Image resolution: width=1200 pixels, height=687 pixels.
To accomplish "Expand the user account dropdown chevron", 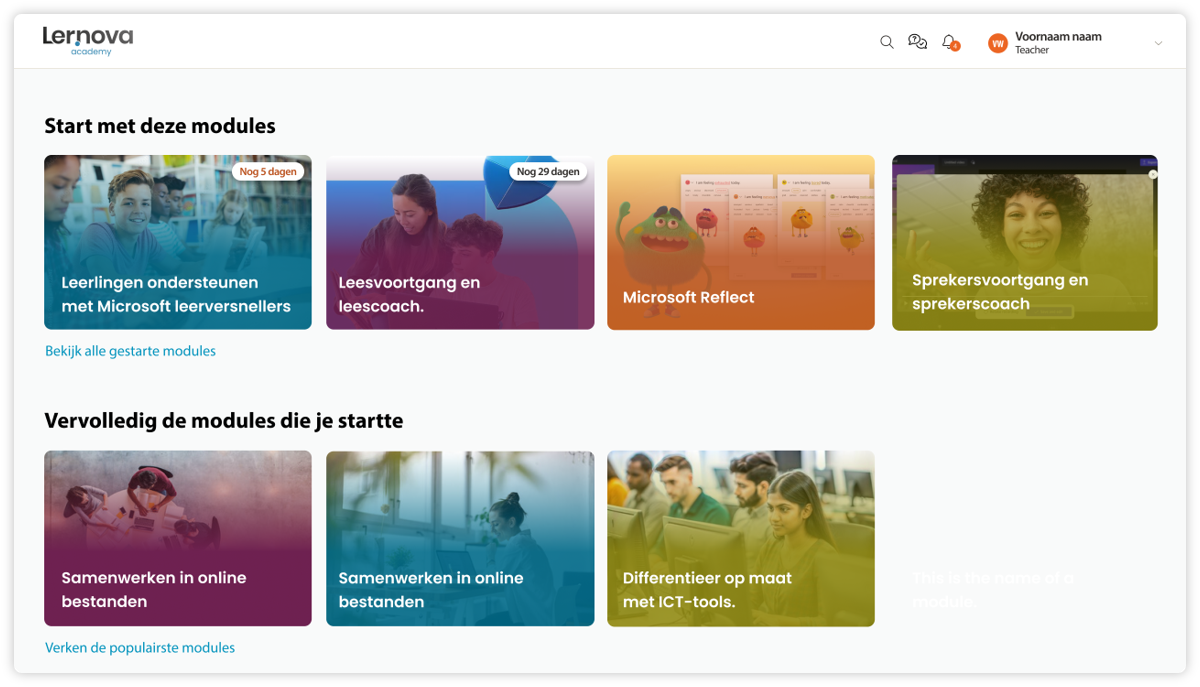I will 1158,43.
